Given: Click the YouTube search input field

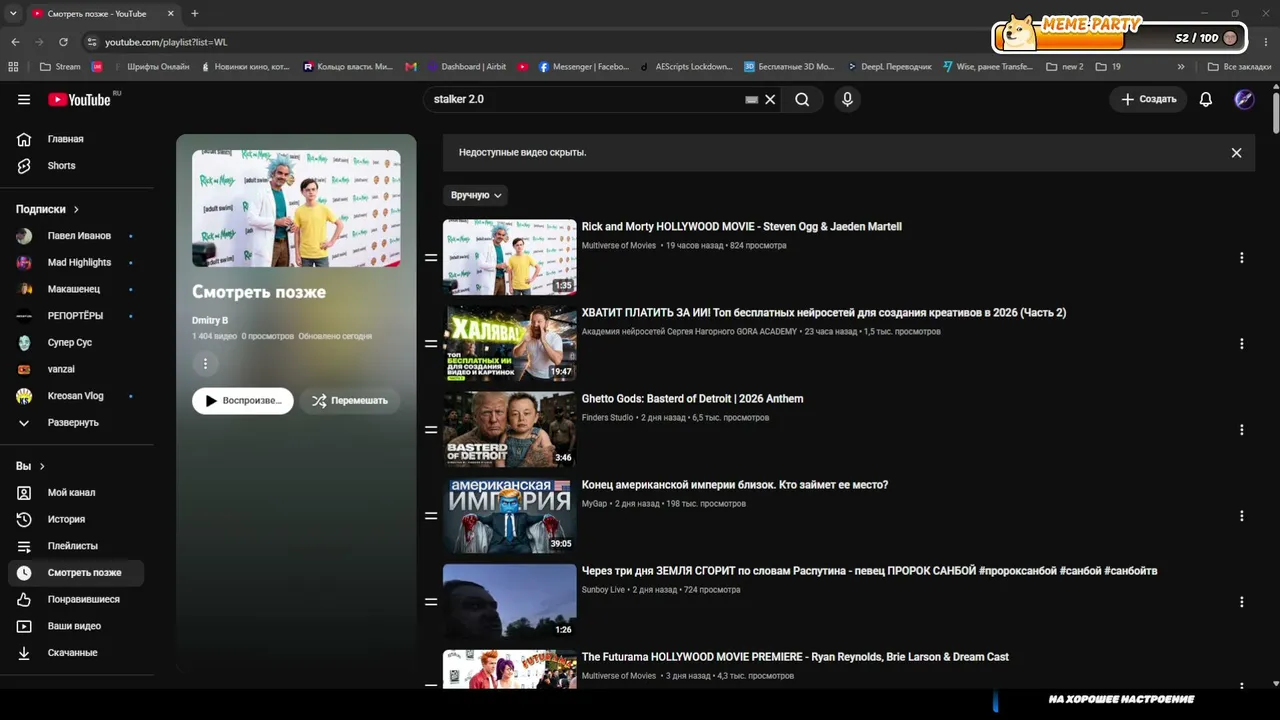Looking at the screenshot, I should 585,100.
